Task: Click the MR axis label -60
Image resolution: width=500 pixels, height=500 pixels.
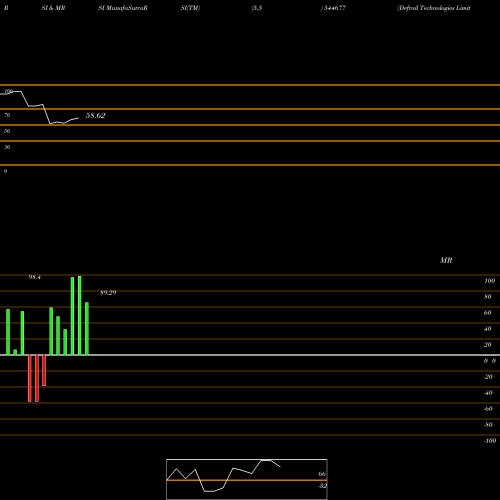Action: point(488,409)
